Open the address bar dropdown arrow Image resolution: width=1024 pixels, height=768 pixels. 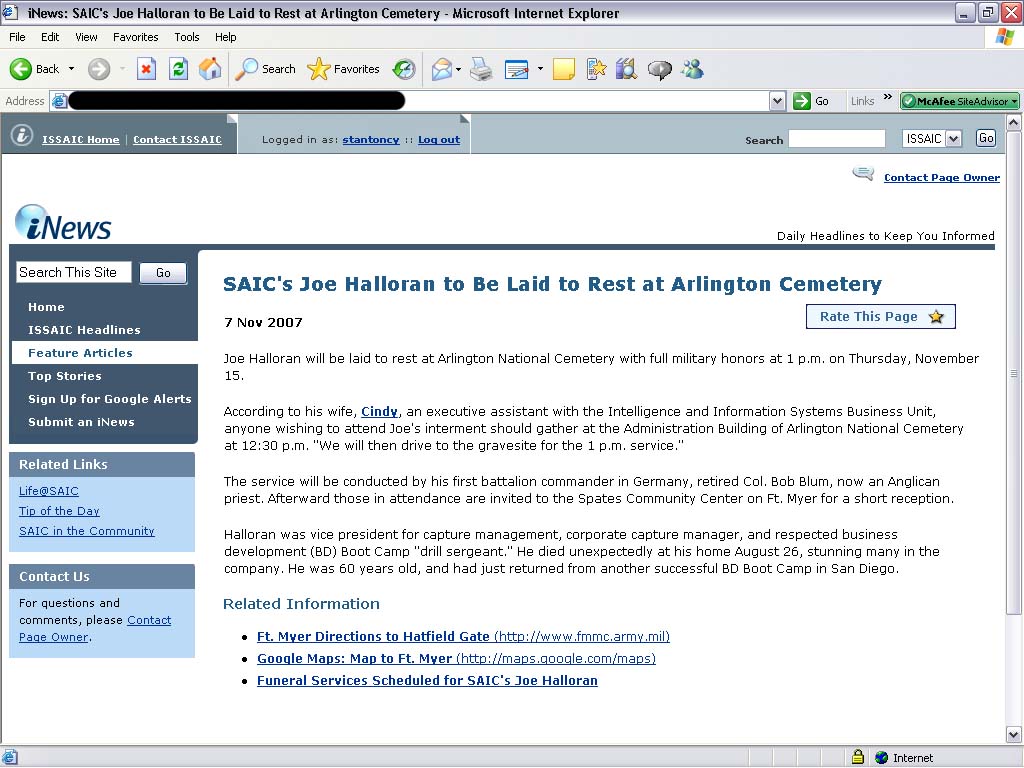777,101
